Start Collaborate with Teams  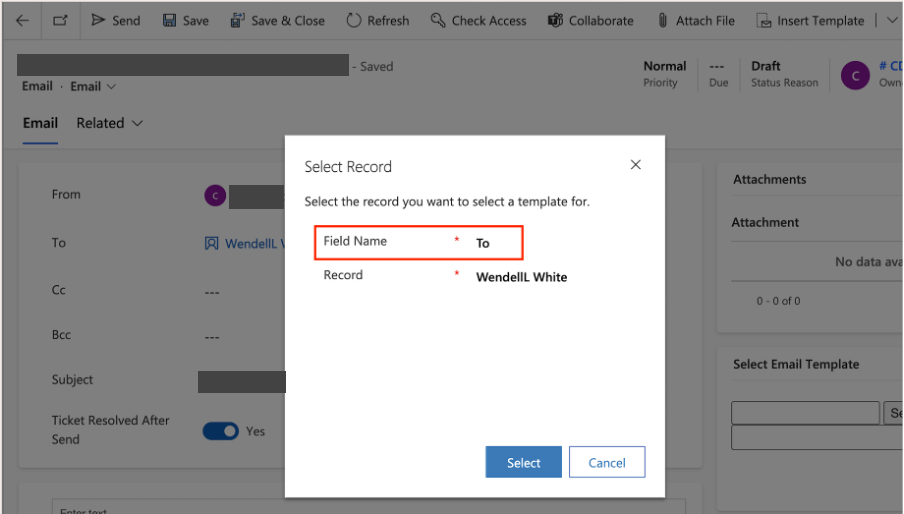[590, 21]
